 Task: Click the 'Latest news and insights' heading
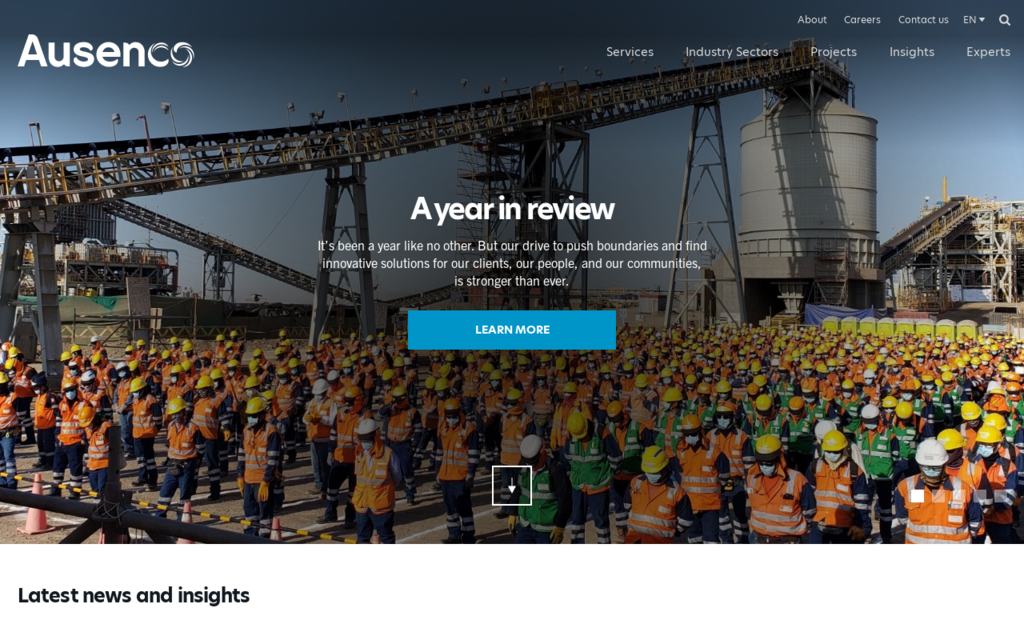pyautogui.click(x=135, y=595)
